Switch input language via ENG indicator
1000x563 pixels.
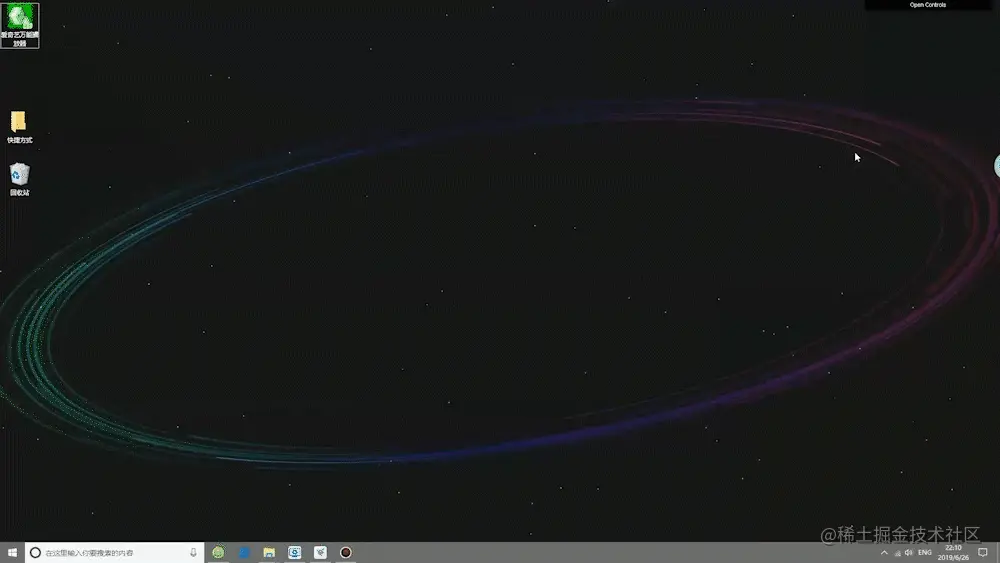(925, 553)
